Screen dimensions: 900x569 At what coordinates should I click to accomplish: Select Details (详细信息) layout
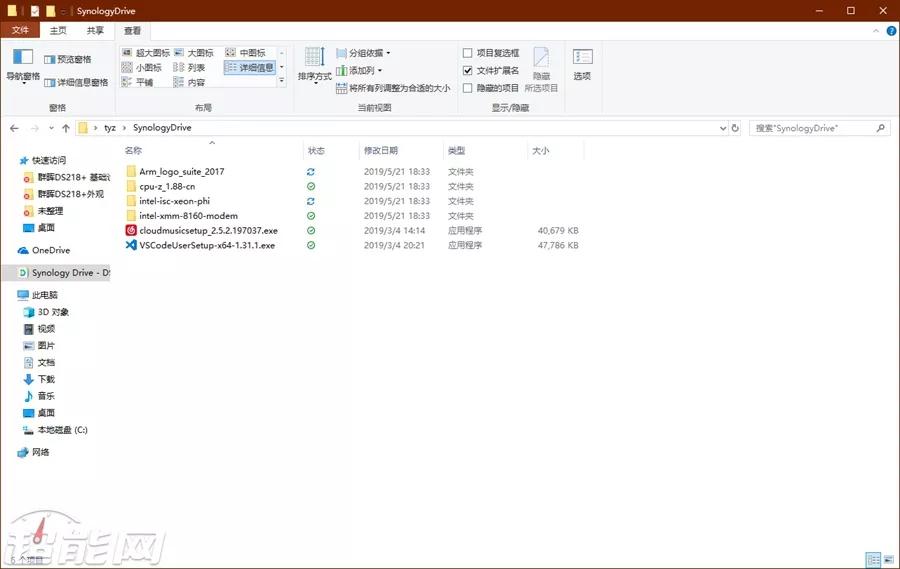[x=250, y=68]
